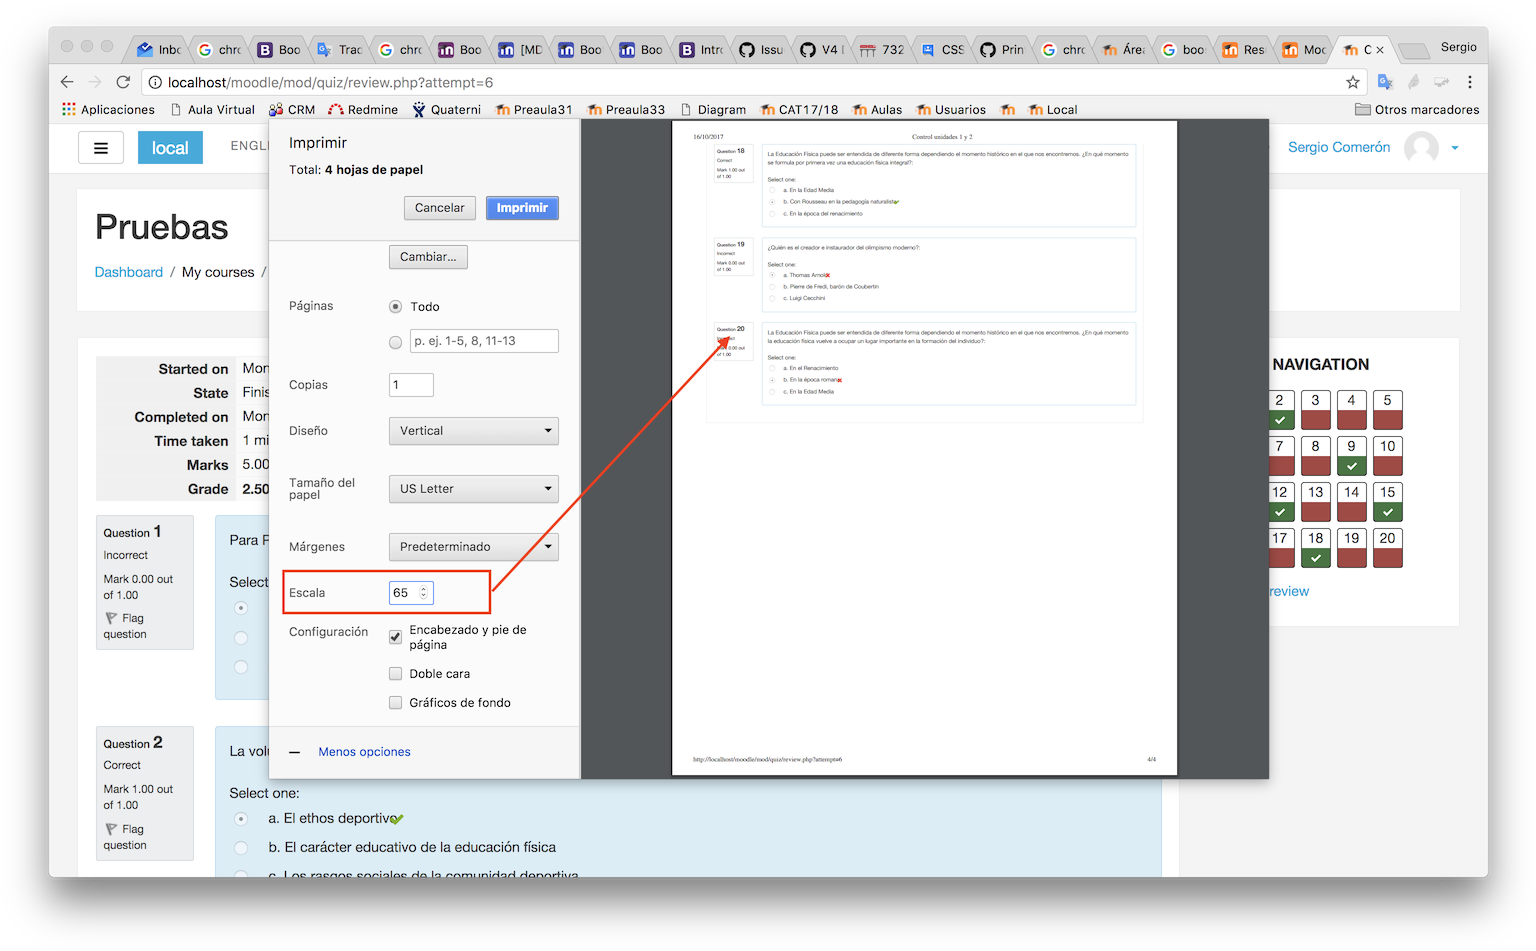Open the Aula Virtual bookmark
This screenshot has width=1536, height=951.
coord(212,110)
